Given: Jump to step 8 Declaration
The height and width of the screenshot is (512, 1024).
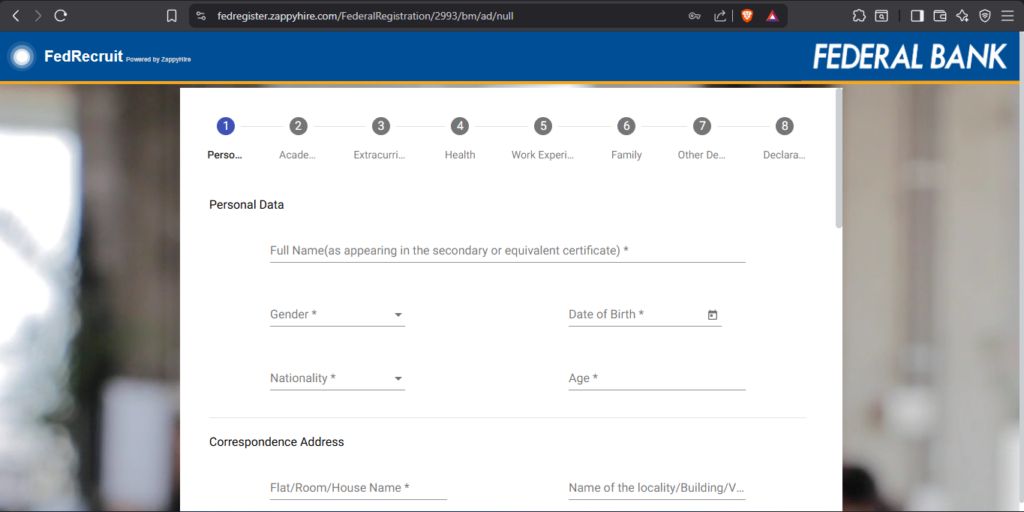Looking at the screenshot, I should click(x=785, y=126).
